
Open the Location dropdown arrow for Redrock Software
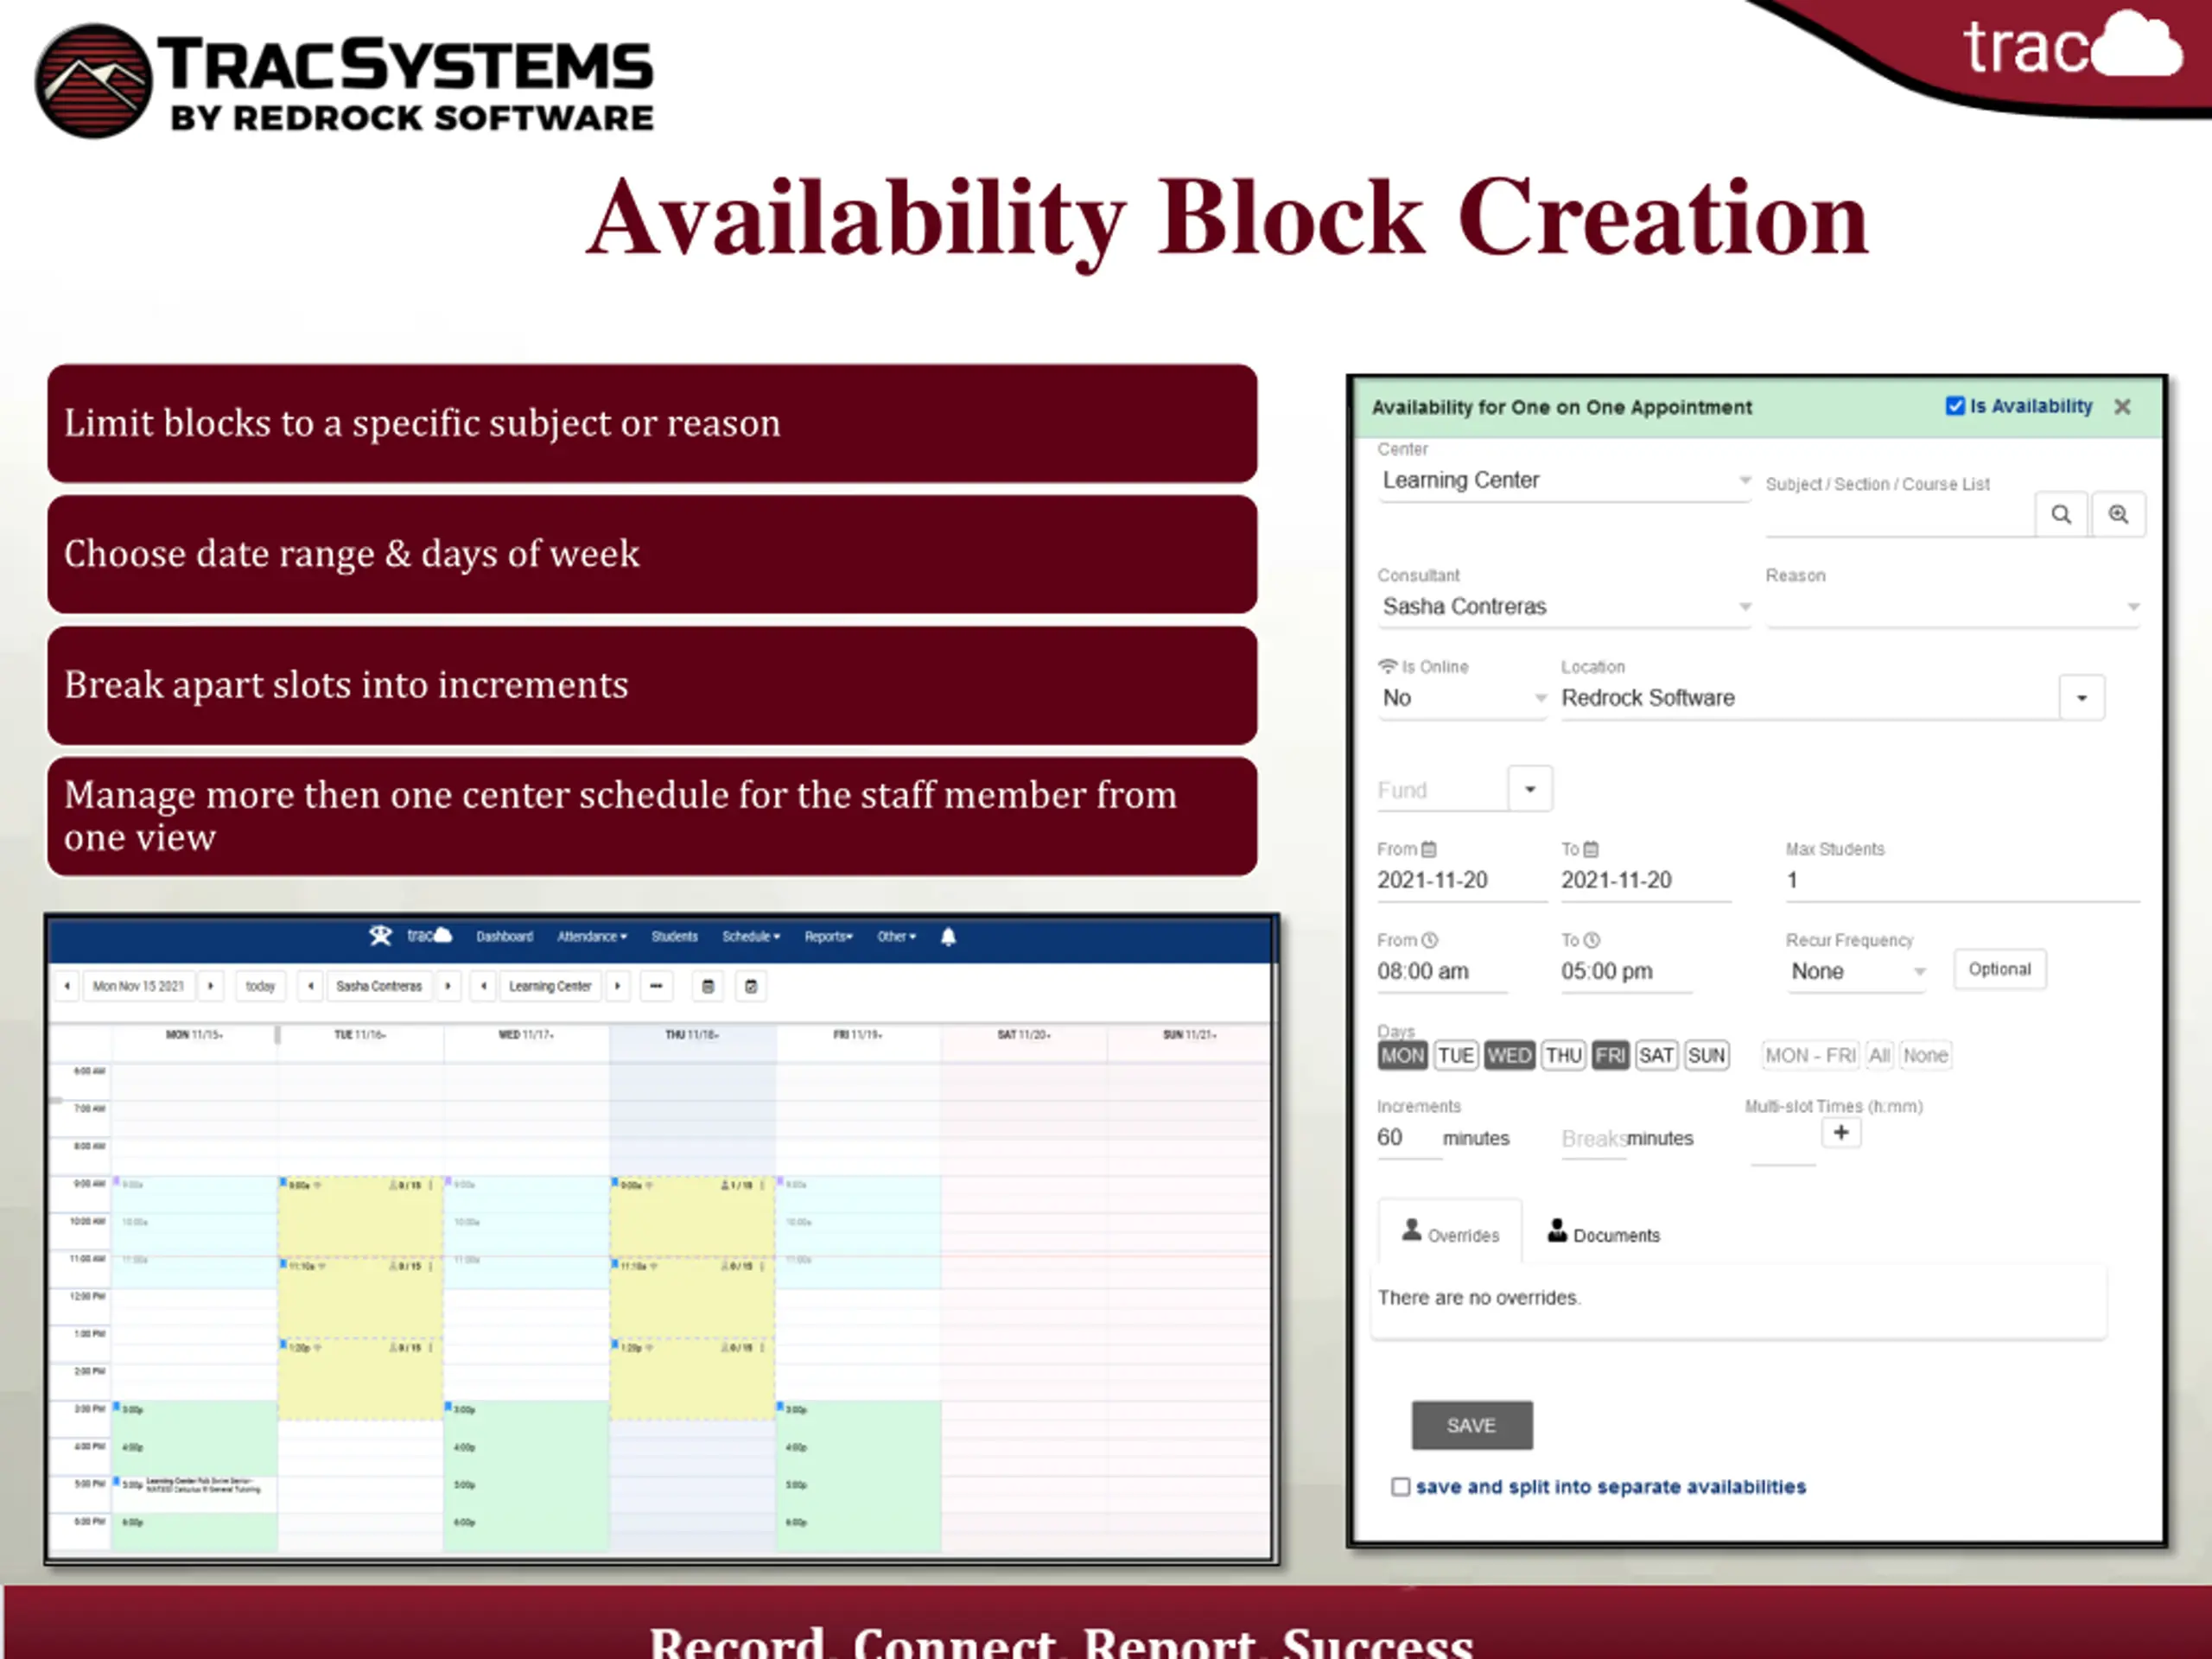[x=2082, y=697]
